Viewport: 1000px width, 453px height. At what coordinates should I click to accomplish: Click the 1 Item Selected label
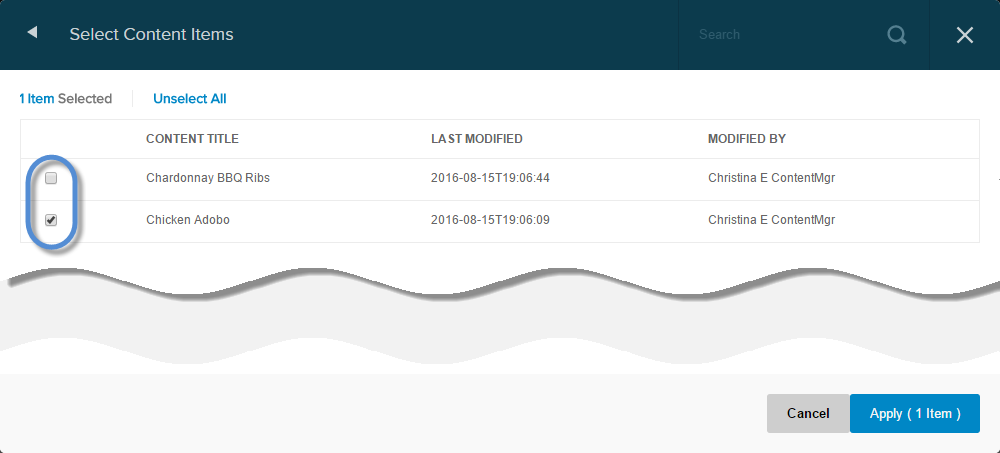(65, 99)
